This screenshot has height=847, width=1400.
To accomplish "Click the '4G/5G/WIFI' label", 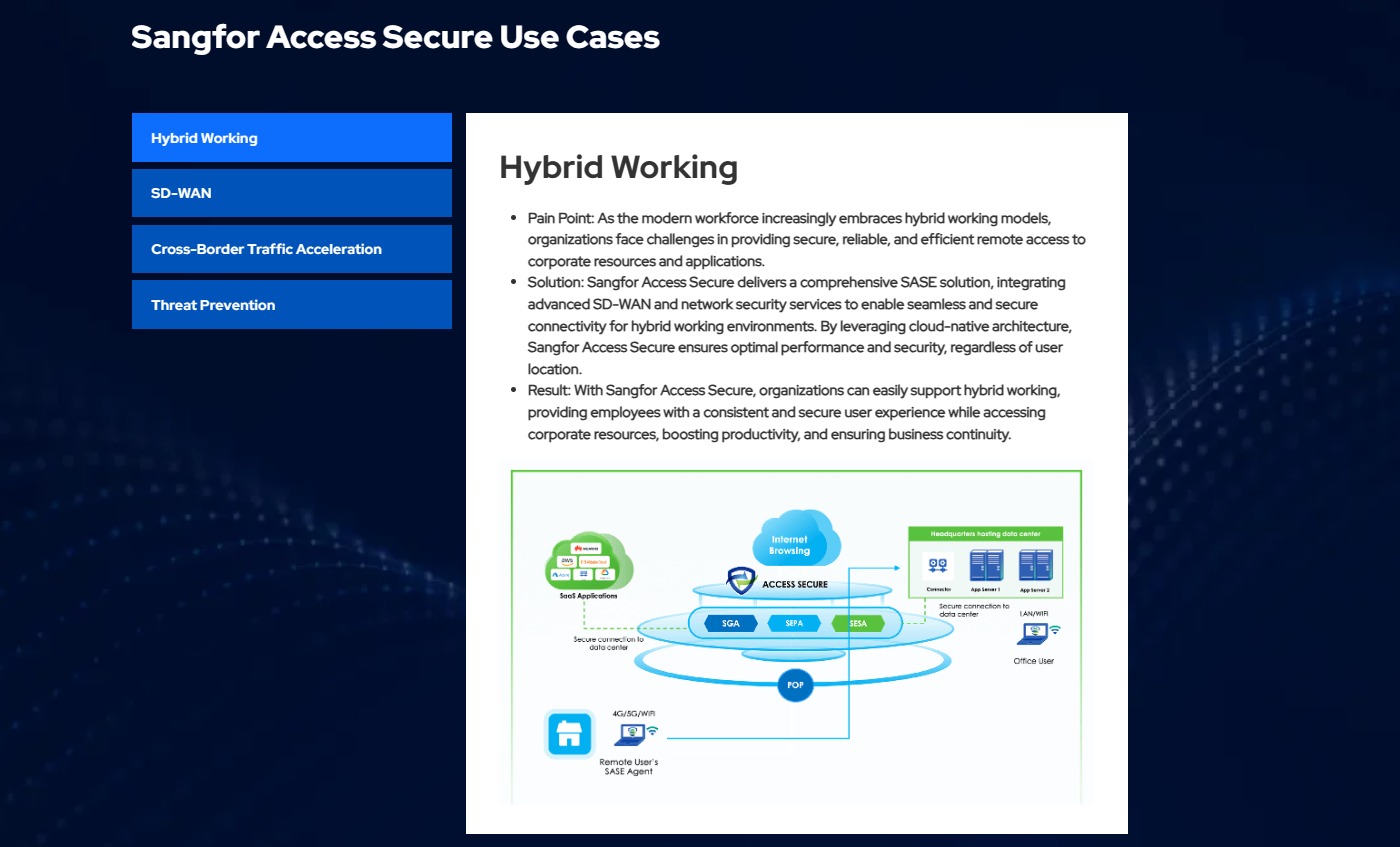I will pyautogui.click(x=634, y=714).
